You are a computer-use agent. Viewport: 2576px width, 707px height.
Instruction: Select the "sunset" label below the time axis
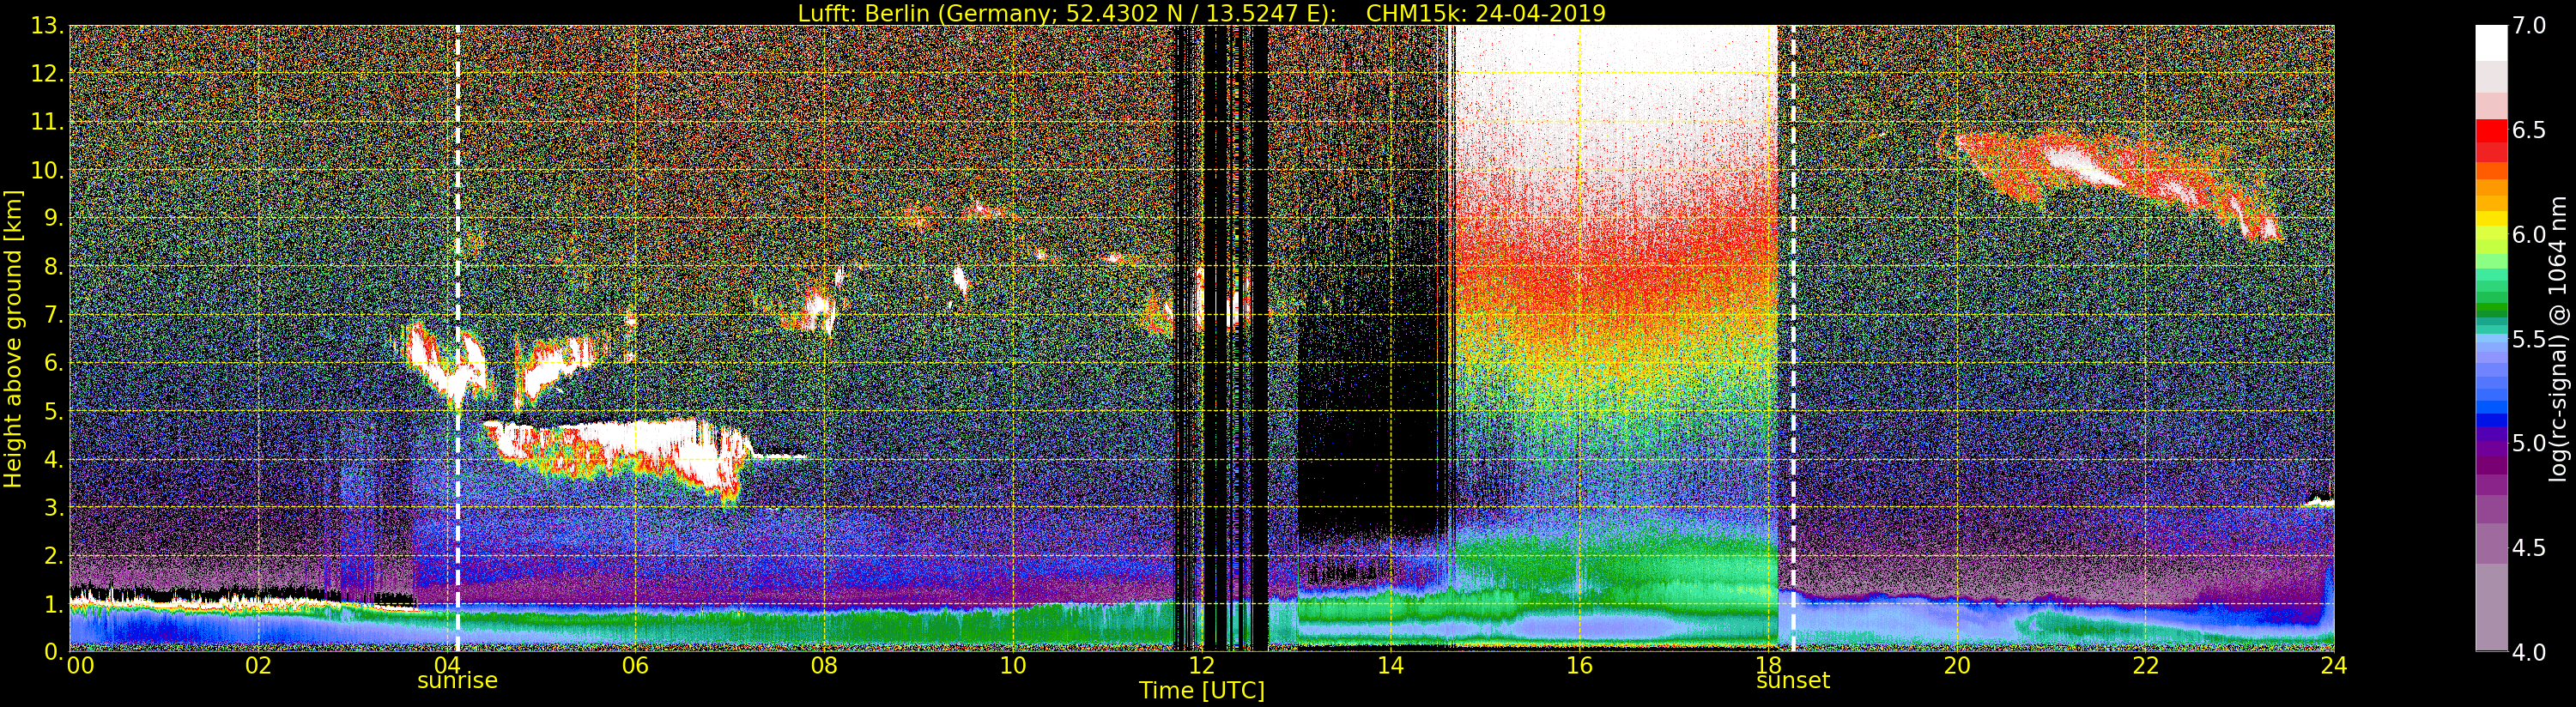pos(1793,681)
